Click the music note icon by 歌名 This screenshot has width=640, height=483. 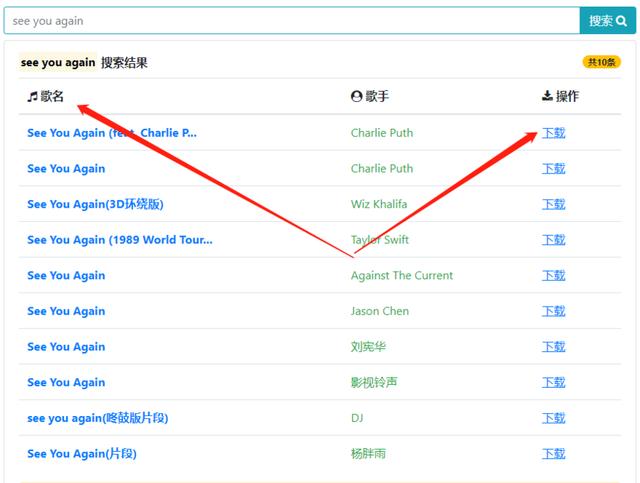[32, 97]
